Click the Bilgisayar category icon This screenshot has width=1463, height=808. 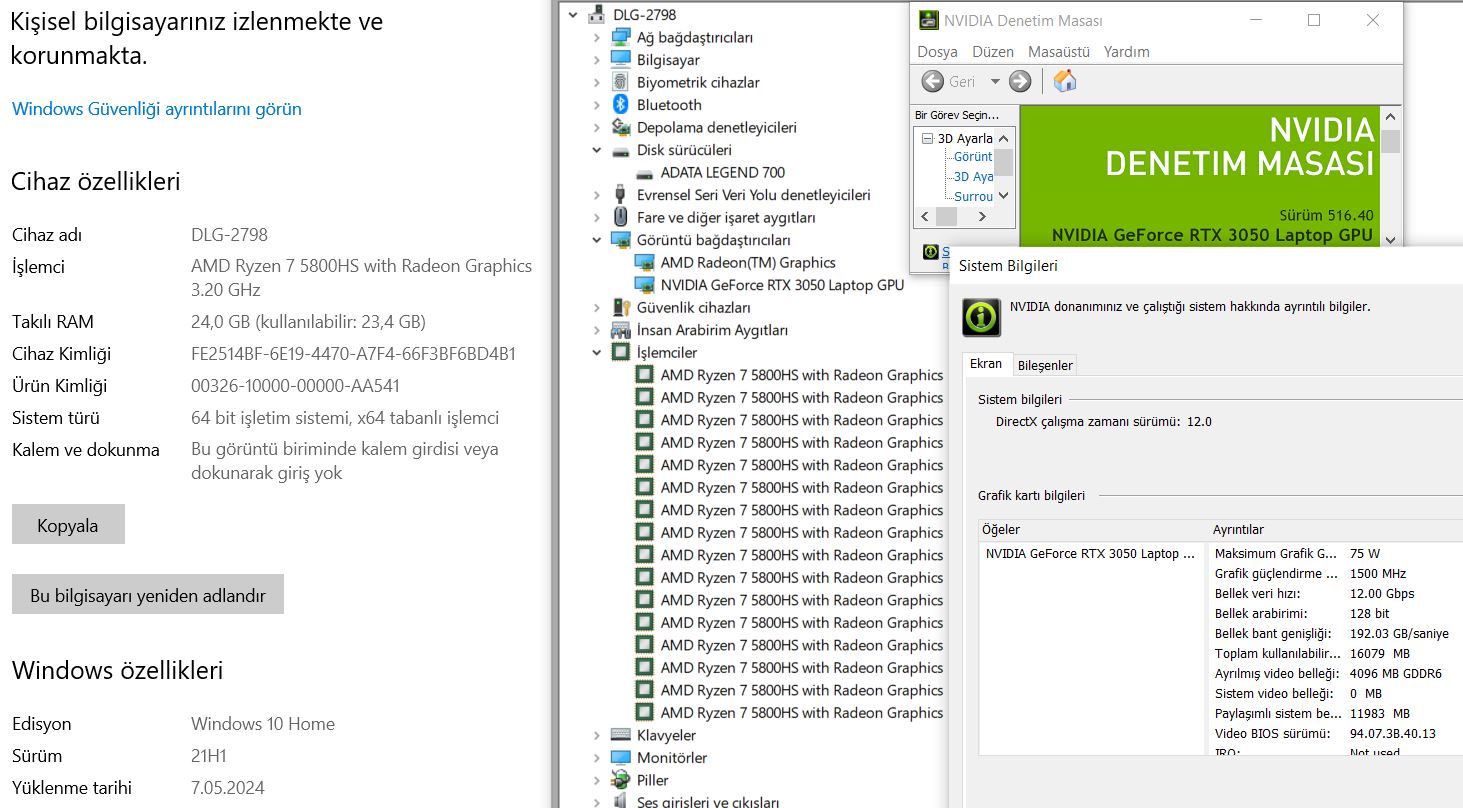click(621, 60)
